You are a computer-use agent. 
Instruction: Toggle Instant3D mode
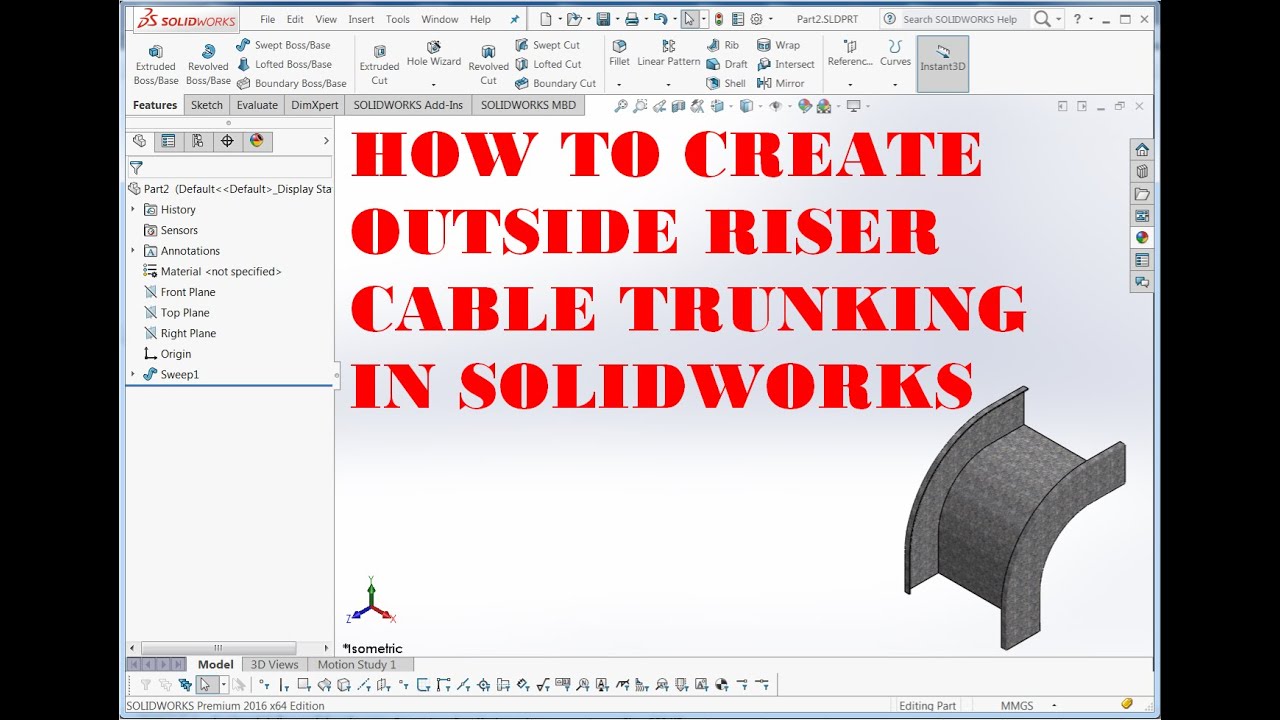point(942,64)
